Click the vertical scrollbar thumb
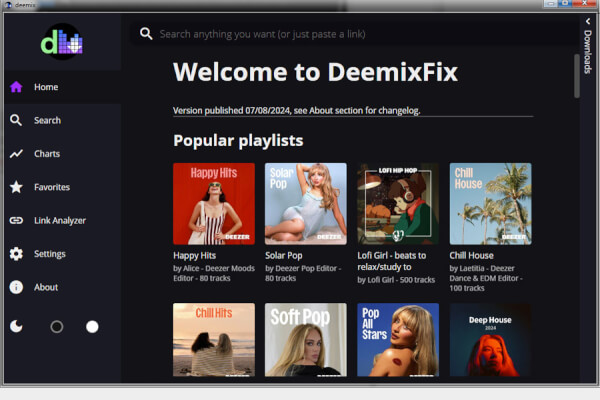Screen dimensions: 600x400 577,76
